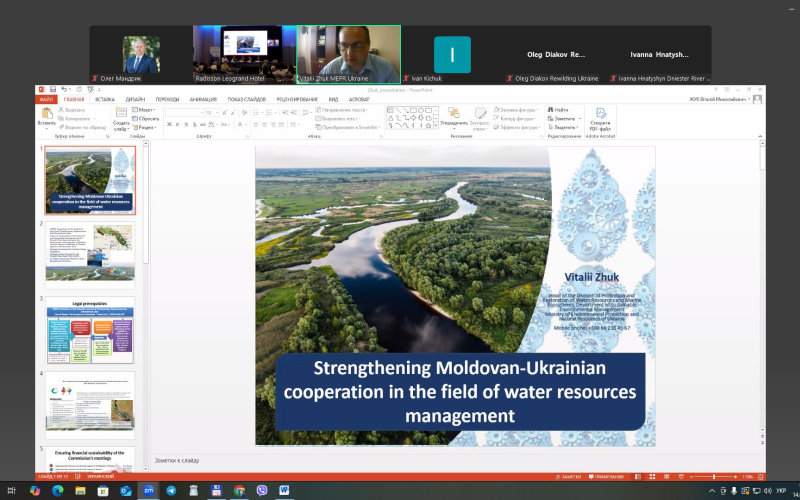Click the Vitalii Zhuk video participant tile

click(x=348, y=54)
